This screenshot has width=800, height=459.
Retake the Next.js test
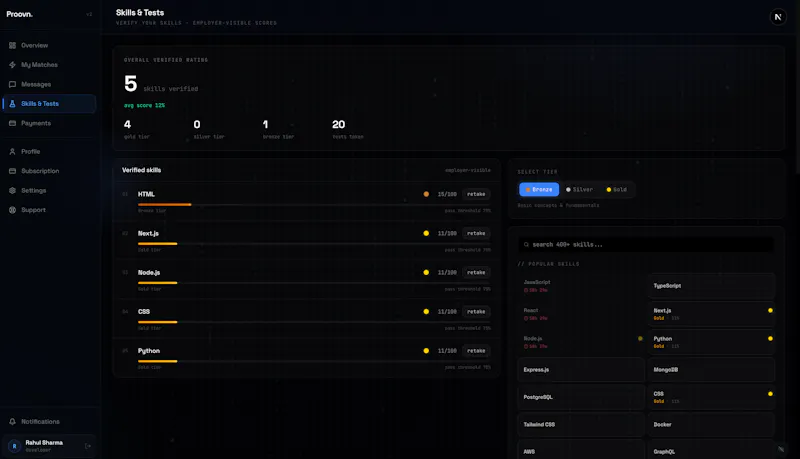[x=476, y=233]
